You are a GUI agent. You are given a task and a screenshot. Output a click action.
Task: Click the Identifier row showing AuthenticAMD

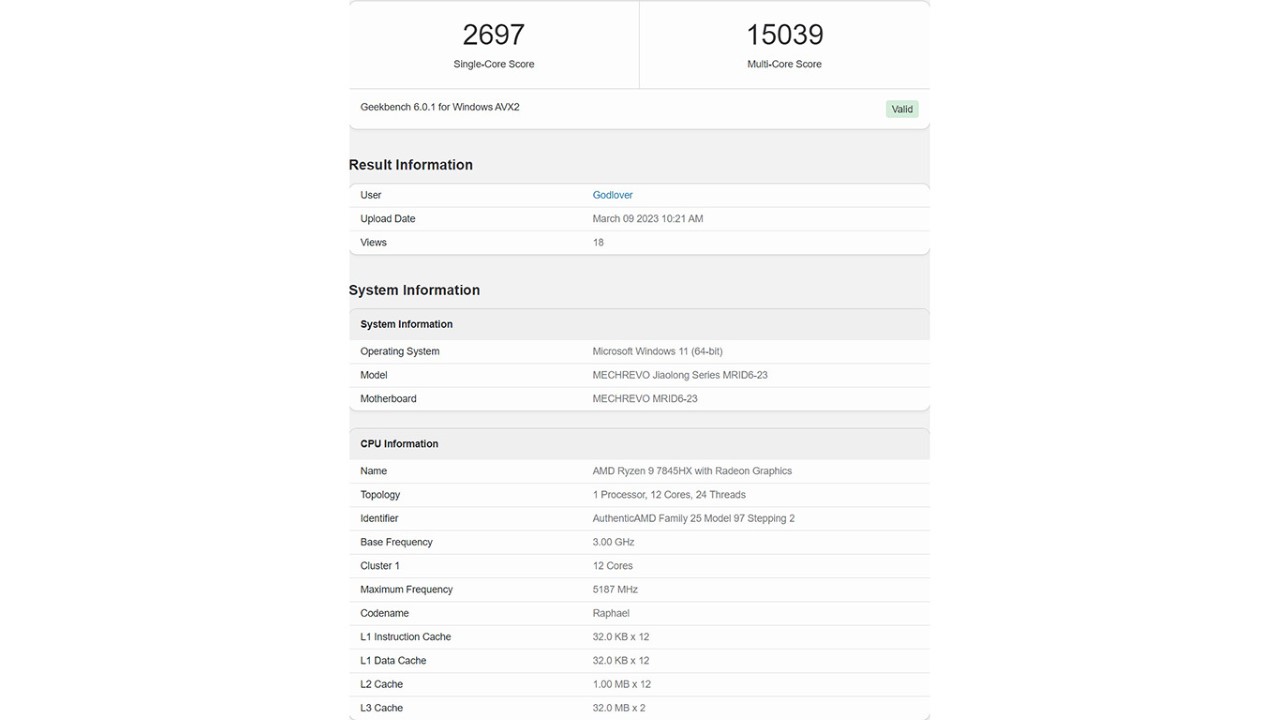[701, 518]
